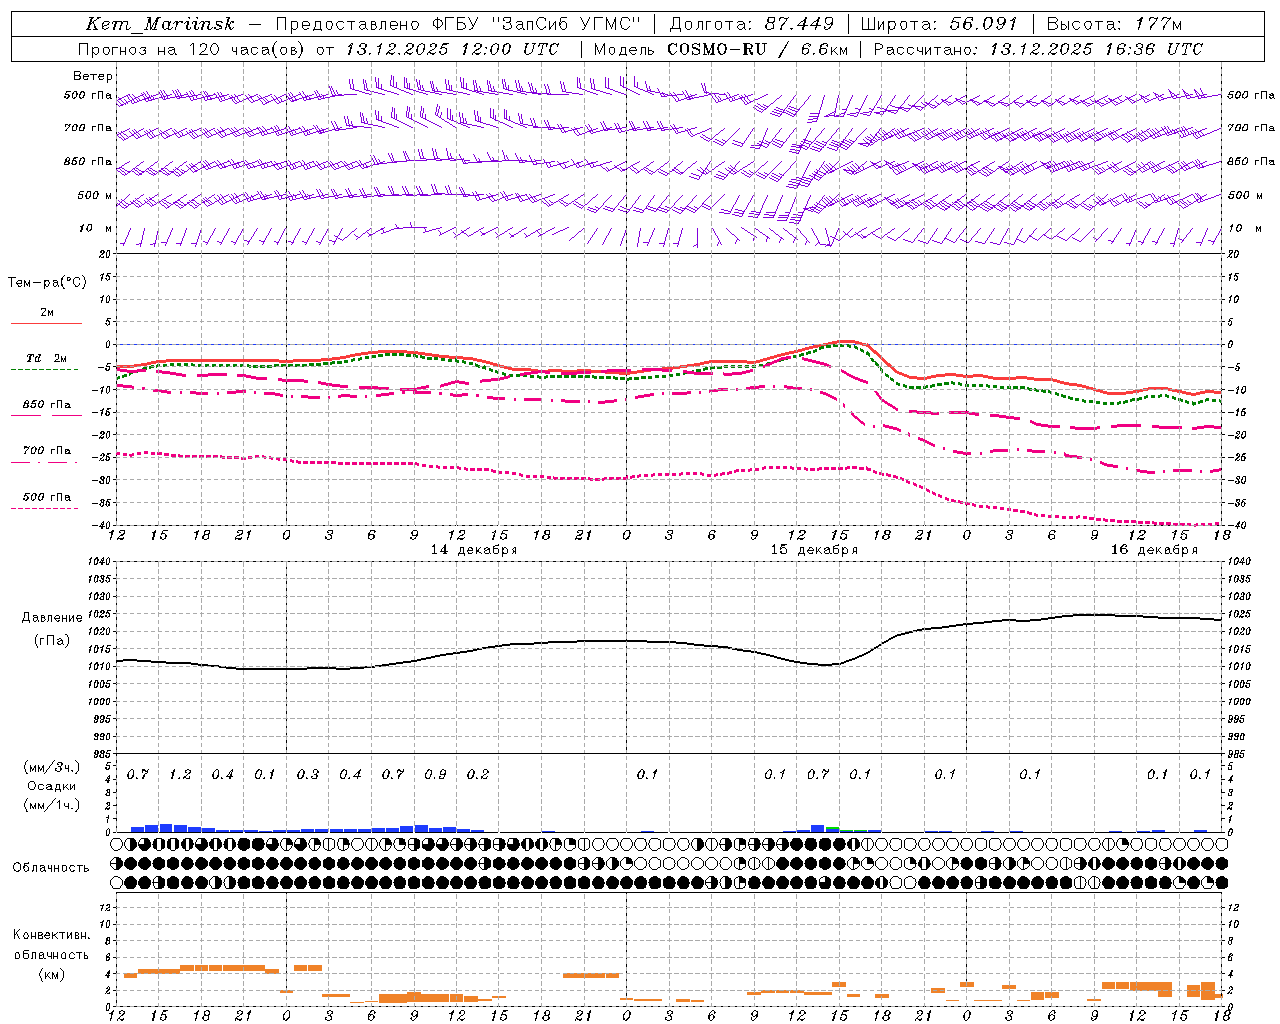
Task: Click the 700 гПа temperature legend entry
Action: [x=46, y=450]
